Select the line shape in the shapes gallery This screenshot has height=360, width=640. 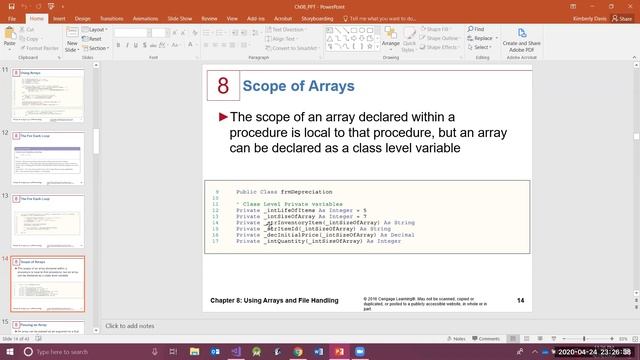[x=338, y=30]
